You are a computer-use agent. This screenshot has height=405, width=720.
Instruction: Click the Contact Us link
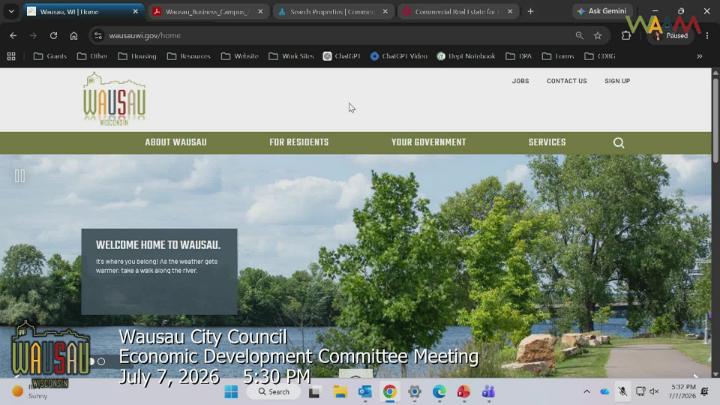coord(567,81)
